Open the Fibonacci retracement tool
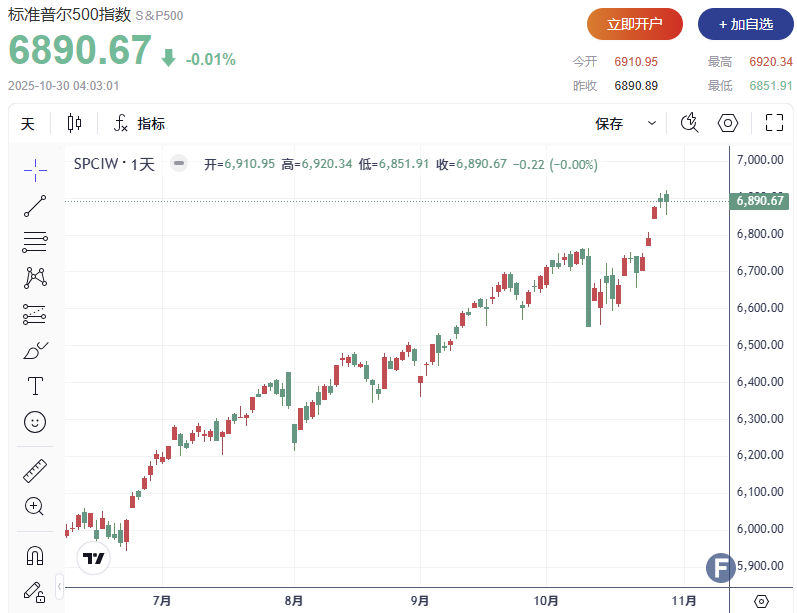Viewport: 797px width, 613px height. (35, 242)
